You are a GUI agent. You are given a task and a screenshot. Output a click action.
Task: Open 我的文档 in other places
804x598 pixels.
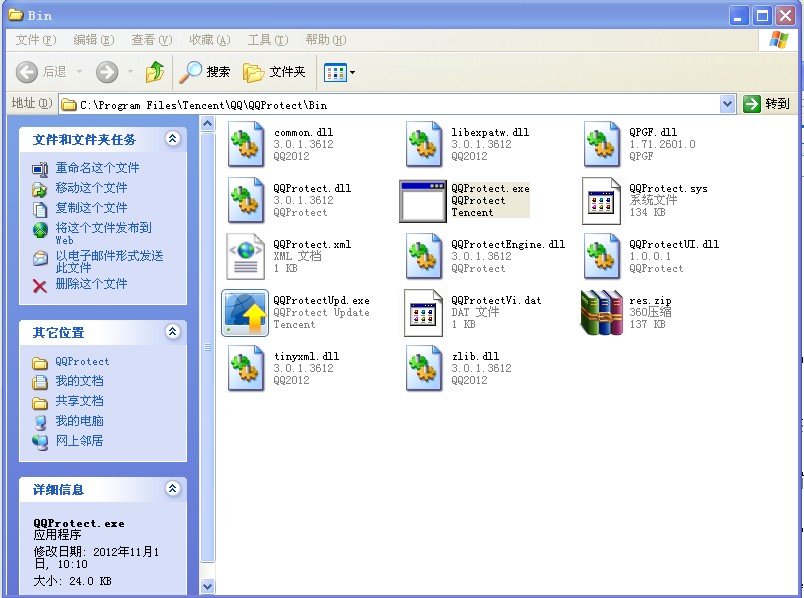[x=79, y=381]
